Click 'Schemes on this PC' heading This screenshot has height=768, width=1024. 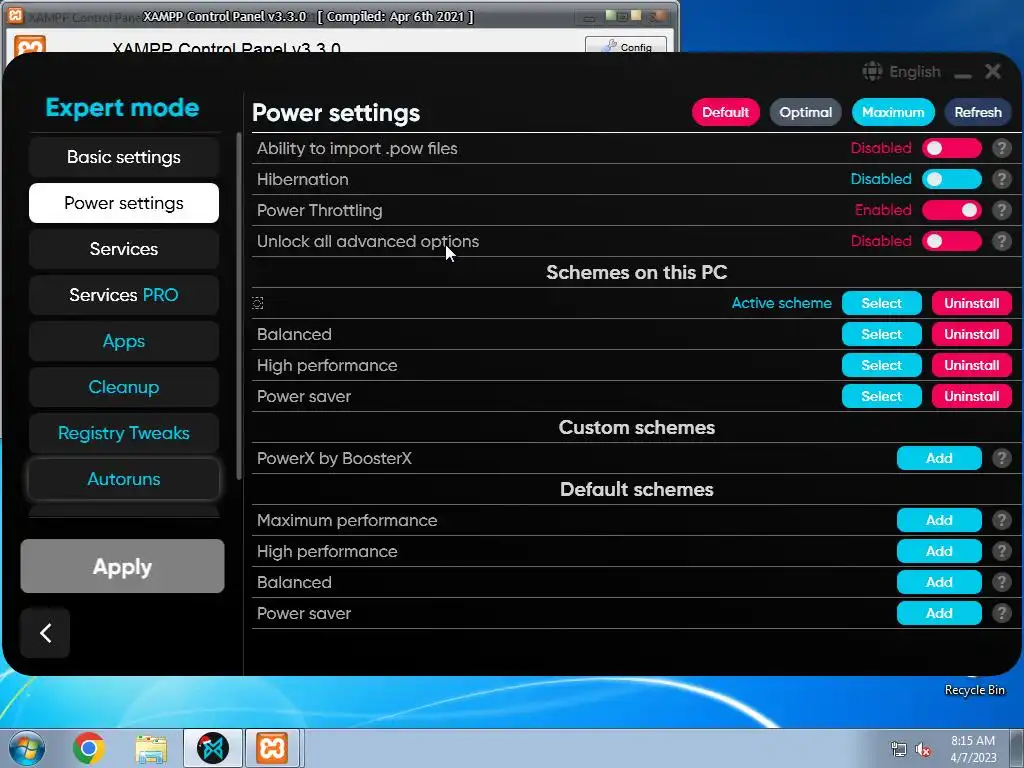point(636,272)
